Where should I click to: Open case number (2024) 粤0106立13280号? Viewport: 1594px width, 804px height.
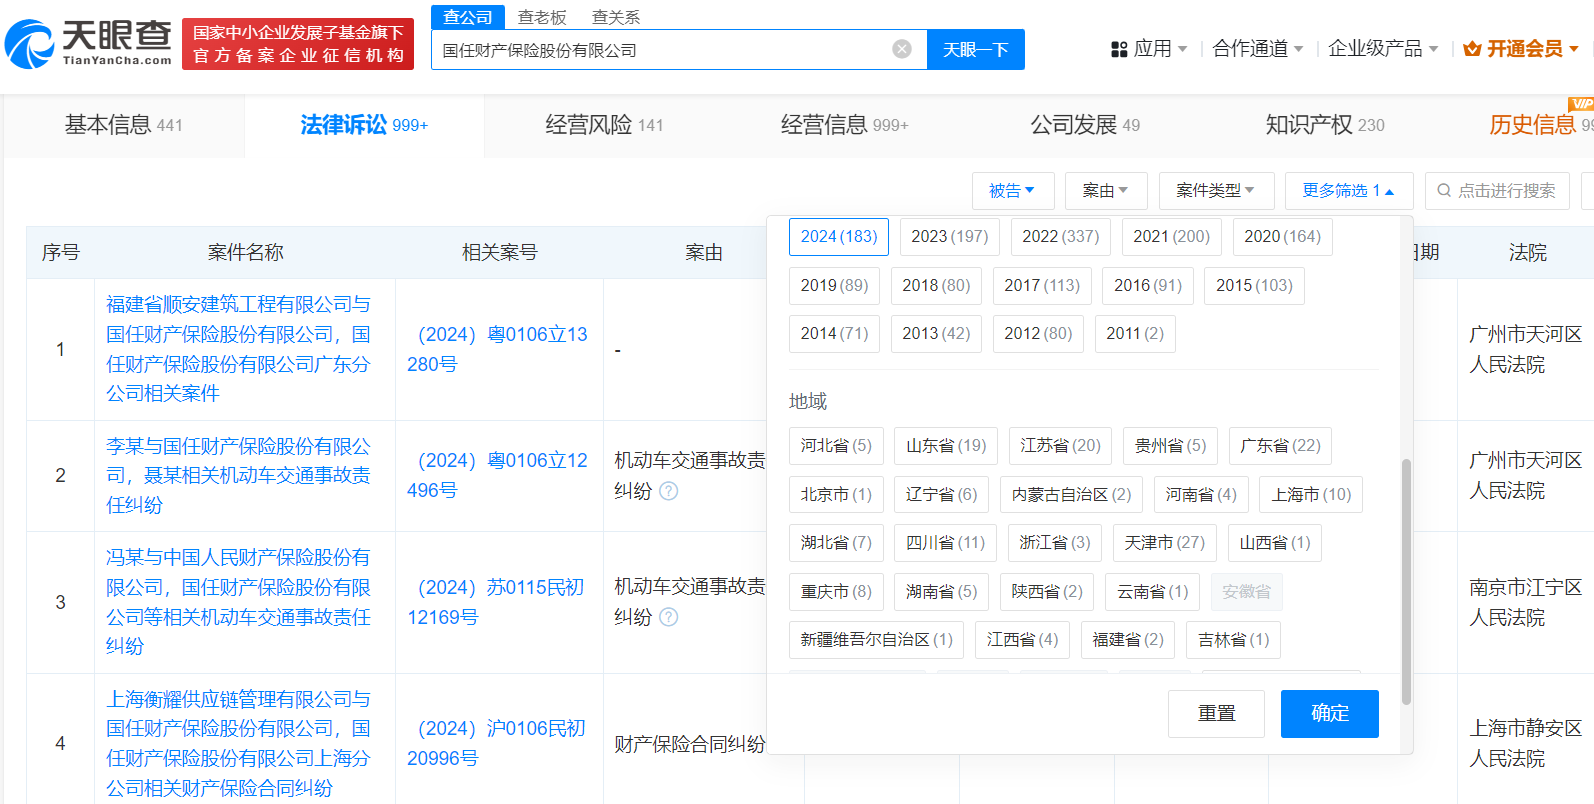(x=497, y=349)
